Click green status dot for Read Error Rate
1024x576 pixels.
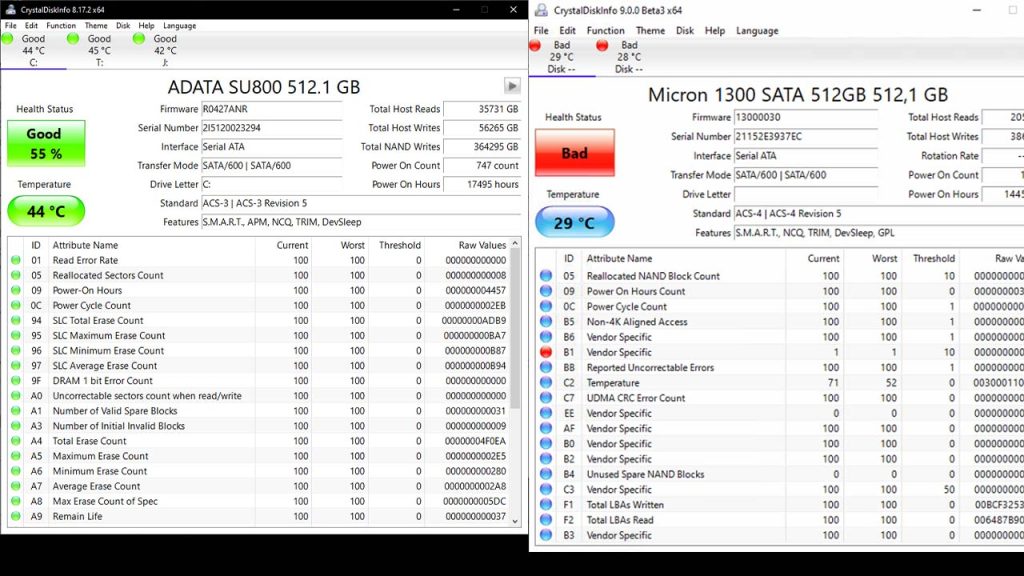point(16,260)
